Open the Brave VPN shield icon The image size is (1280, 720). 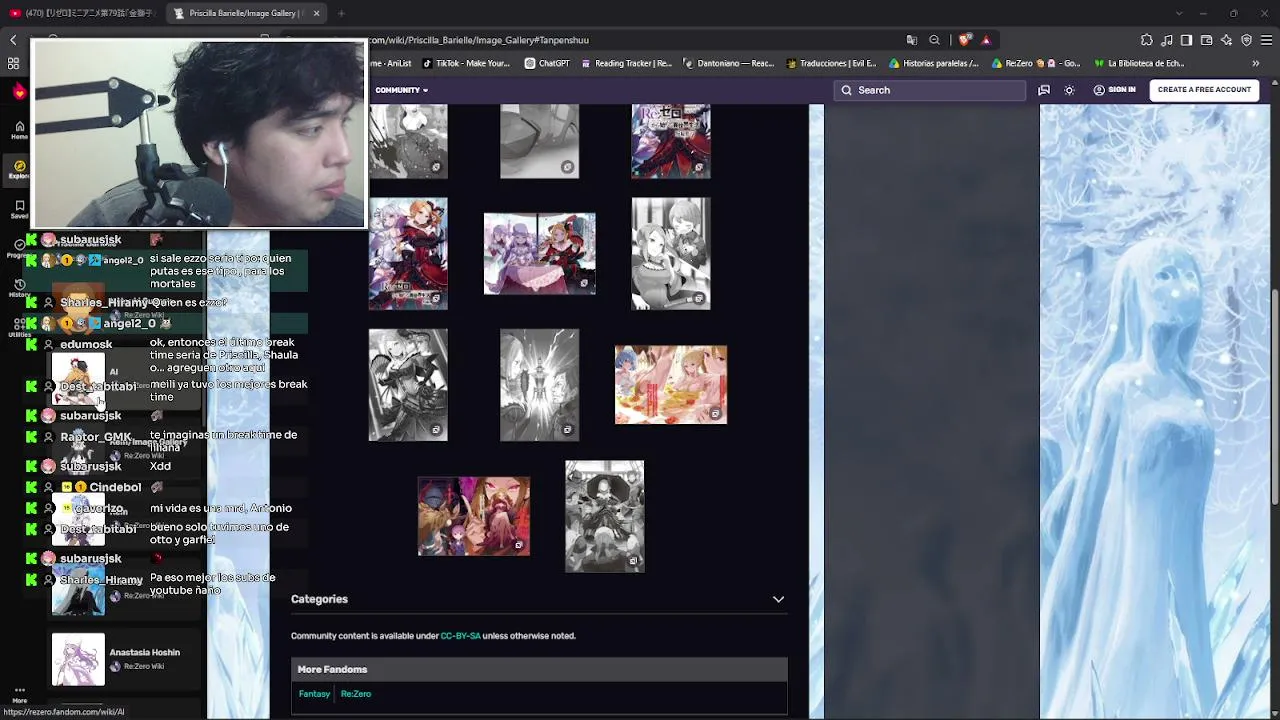[1246, 40]
